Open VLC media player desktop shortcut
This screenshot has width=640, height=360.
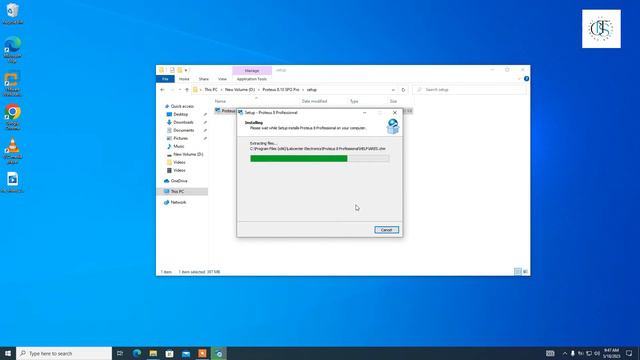pos(13,151)
